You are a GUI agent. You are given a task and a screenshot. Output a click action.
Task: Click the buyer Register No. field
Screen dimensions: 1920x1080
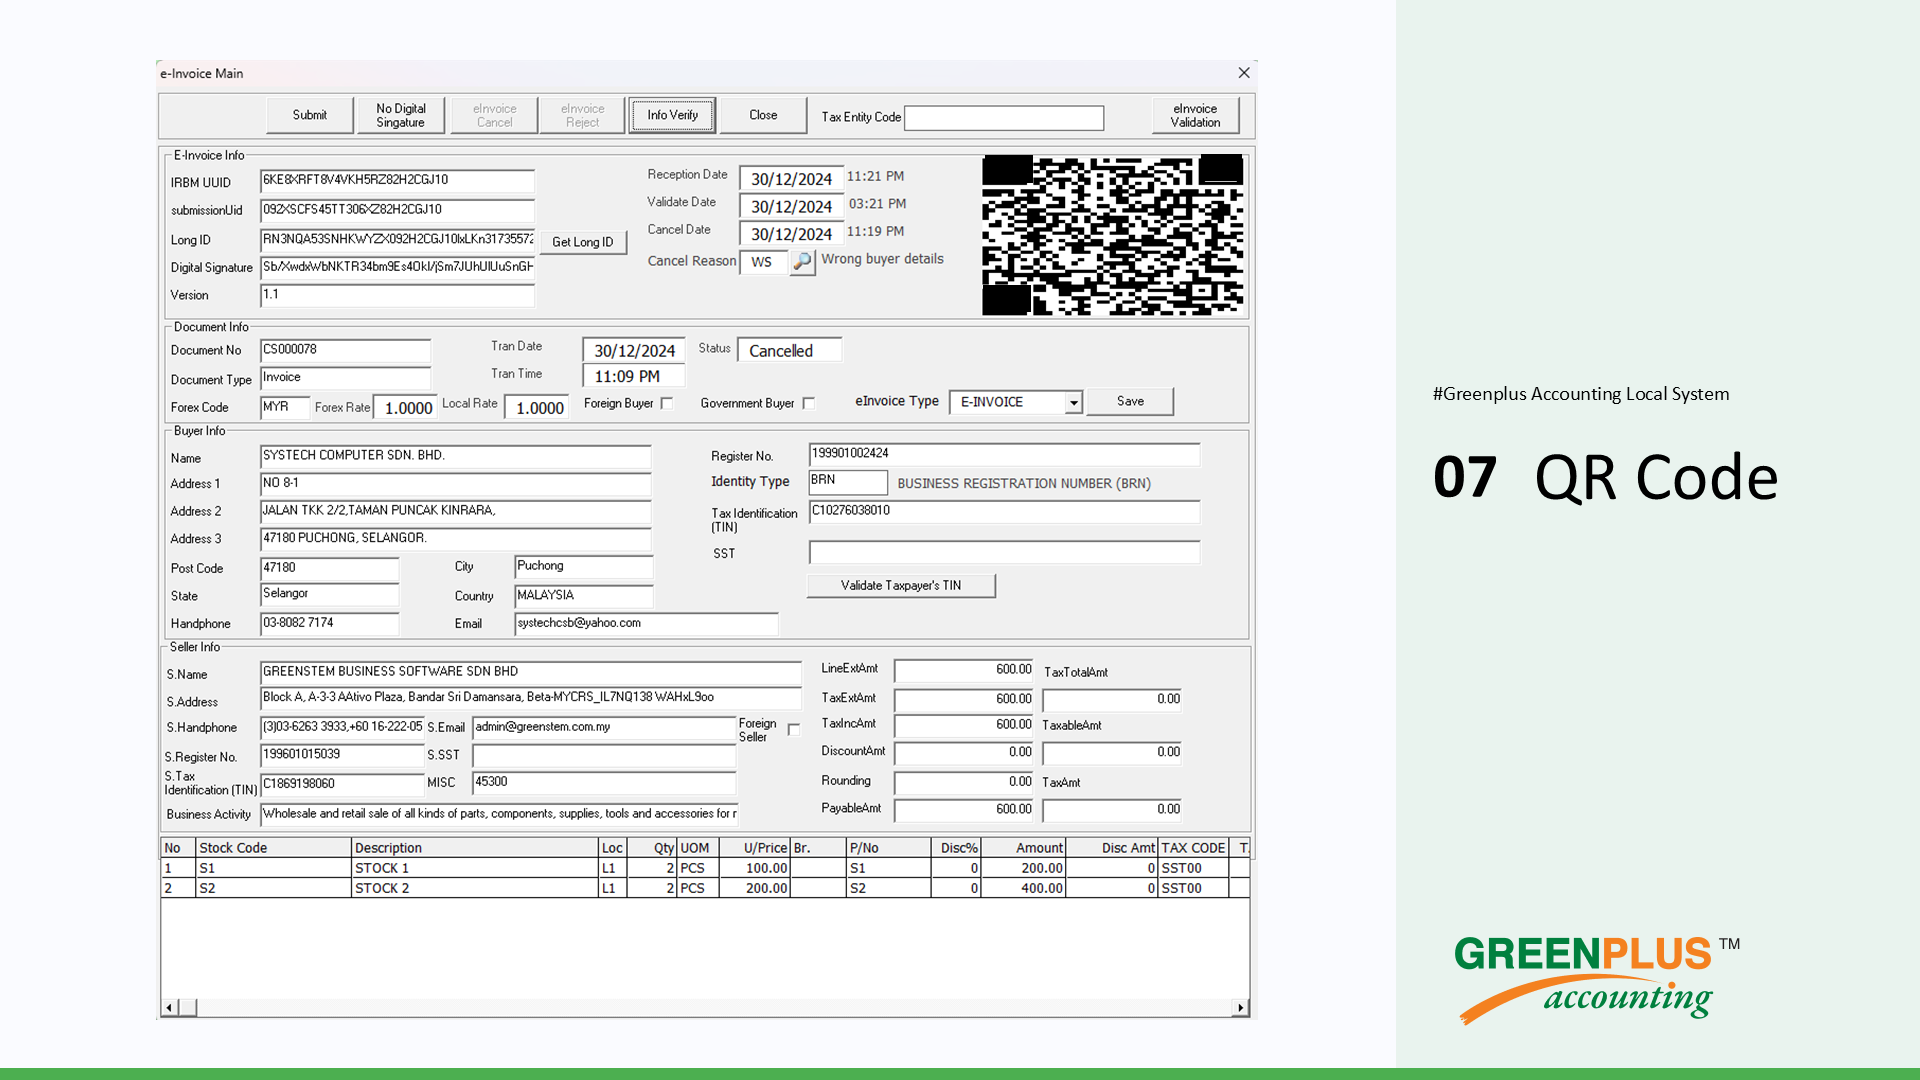pos(1004,454)
